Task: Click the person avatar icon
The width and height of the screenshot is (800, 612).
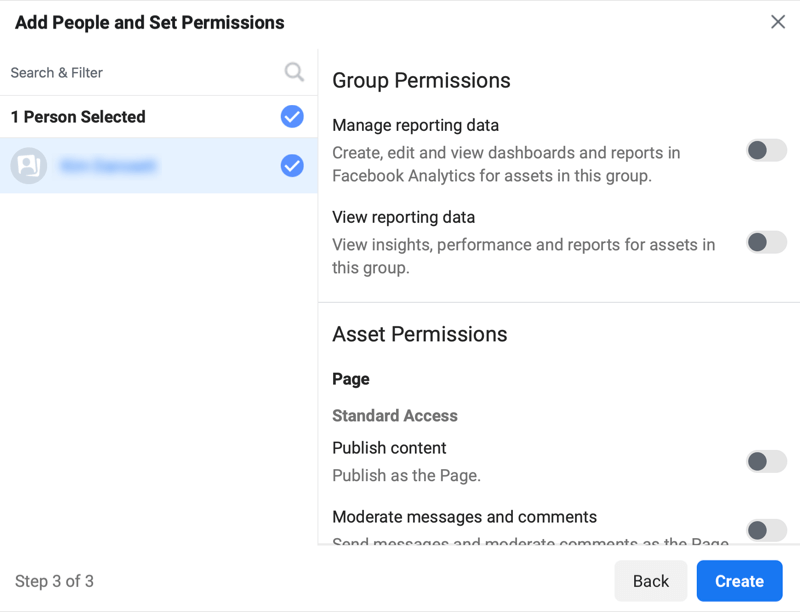Action: [x=29, y=166]
